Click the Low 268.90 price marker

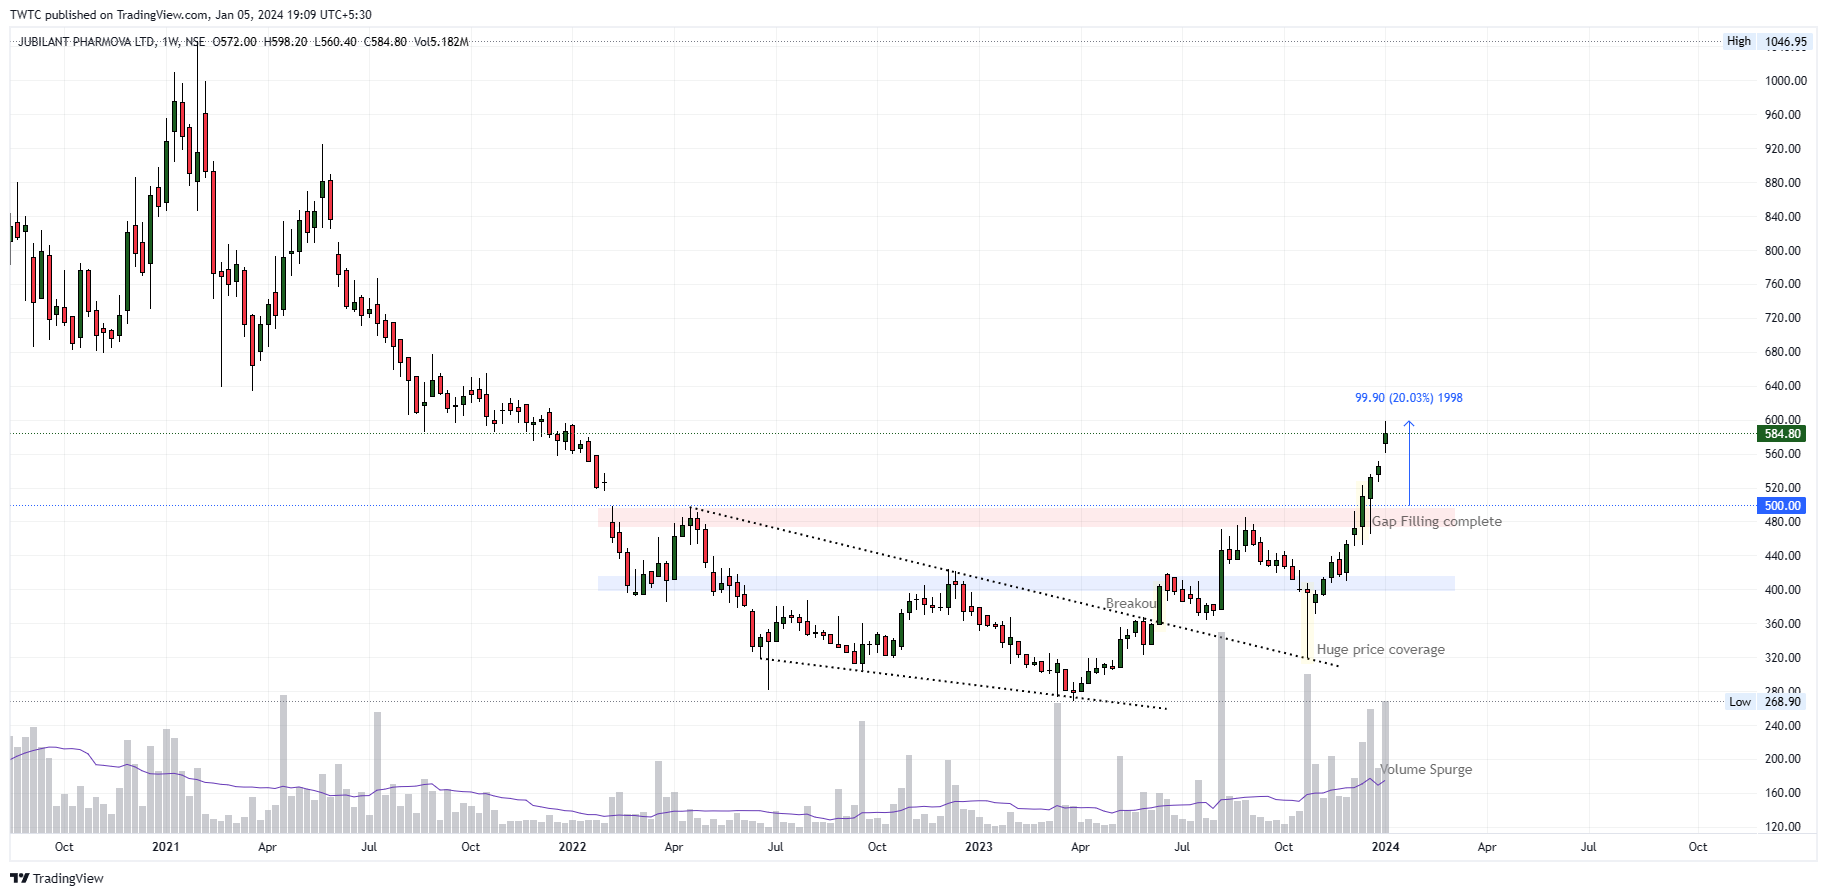pyautogui.click(x=1767, y=702)
